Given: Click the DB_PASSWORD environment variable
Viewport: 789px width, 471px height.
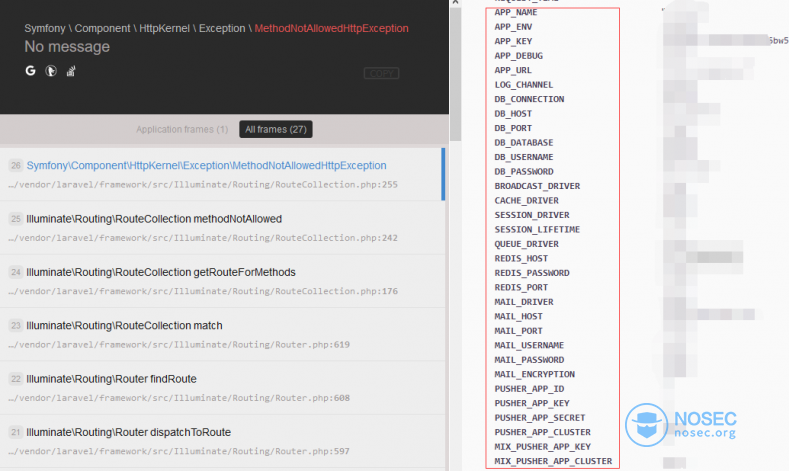Looking at the screenshot, I should point(523,172).
